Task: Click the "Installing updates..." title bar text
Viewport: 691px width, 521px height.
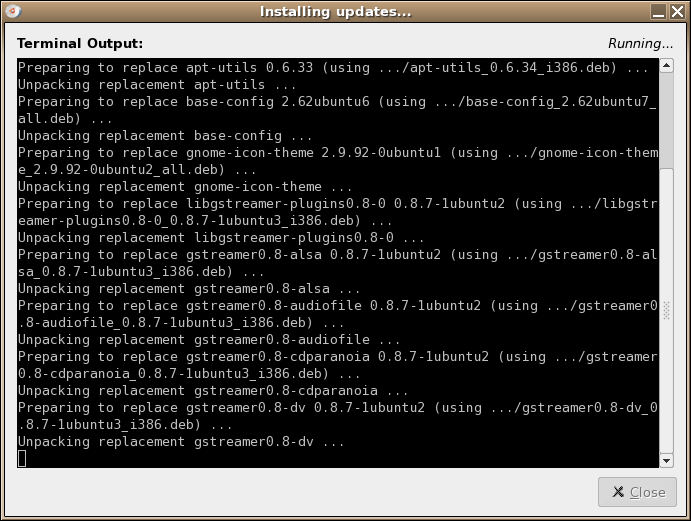Action: click(x=335, y=12)
